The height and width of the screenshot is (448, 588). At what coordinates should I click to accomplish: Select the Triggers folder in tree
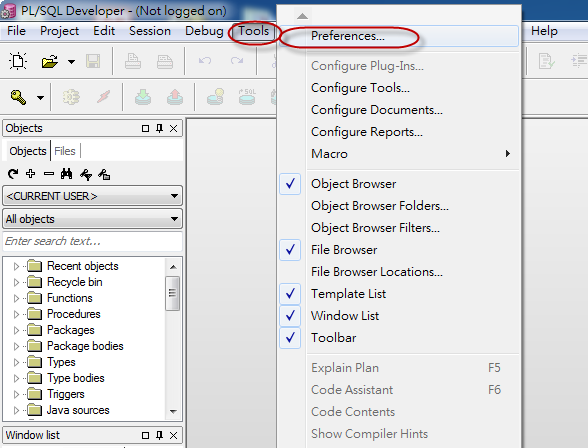[x=66, y=394]
